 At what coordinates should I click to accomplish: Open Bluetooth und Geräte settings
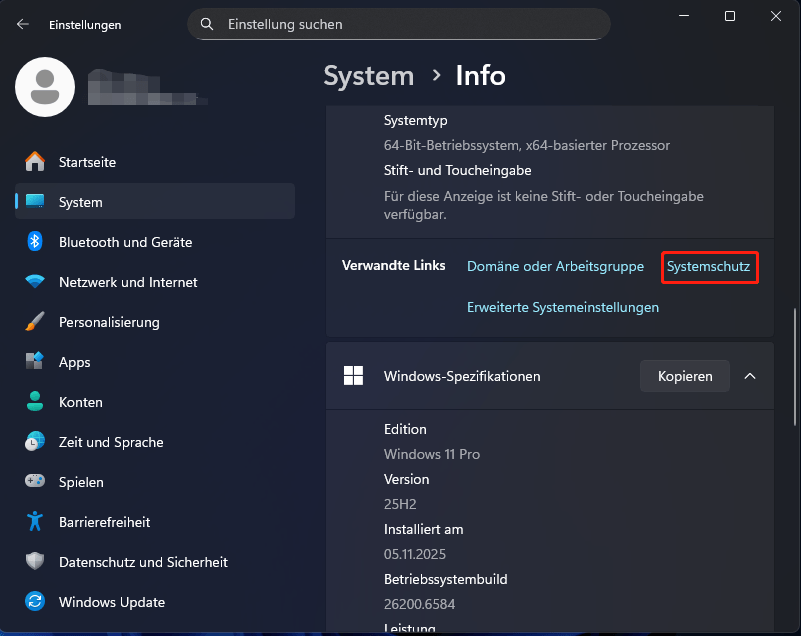[155, 242]
